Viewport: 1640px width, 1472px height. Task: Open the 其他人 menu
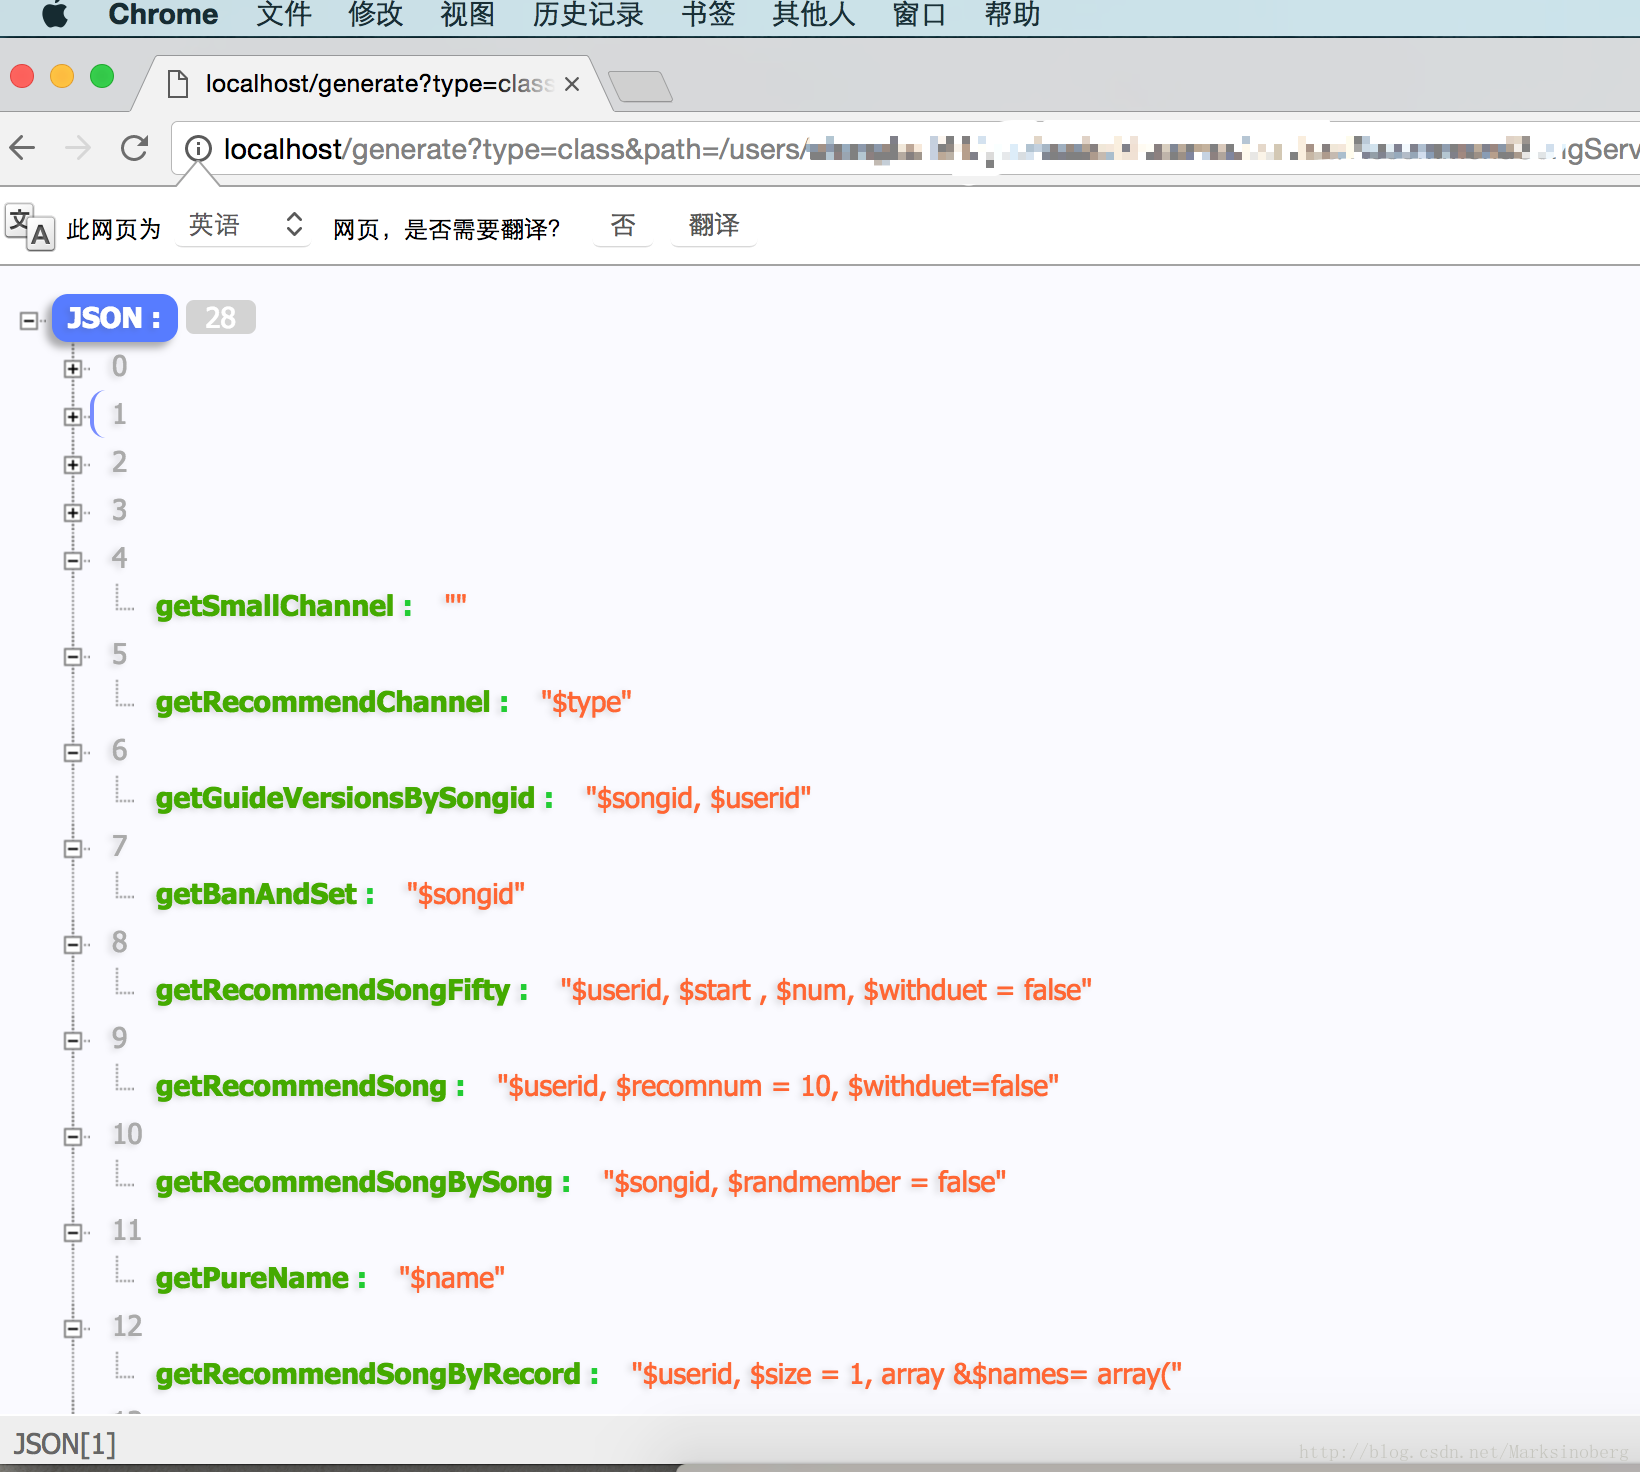(814, 15)
